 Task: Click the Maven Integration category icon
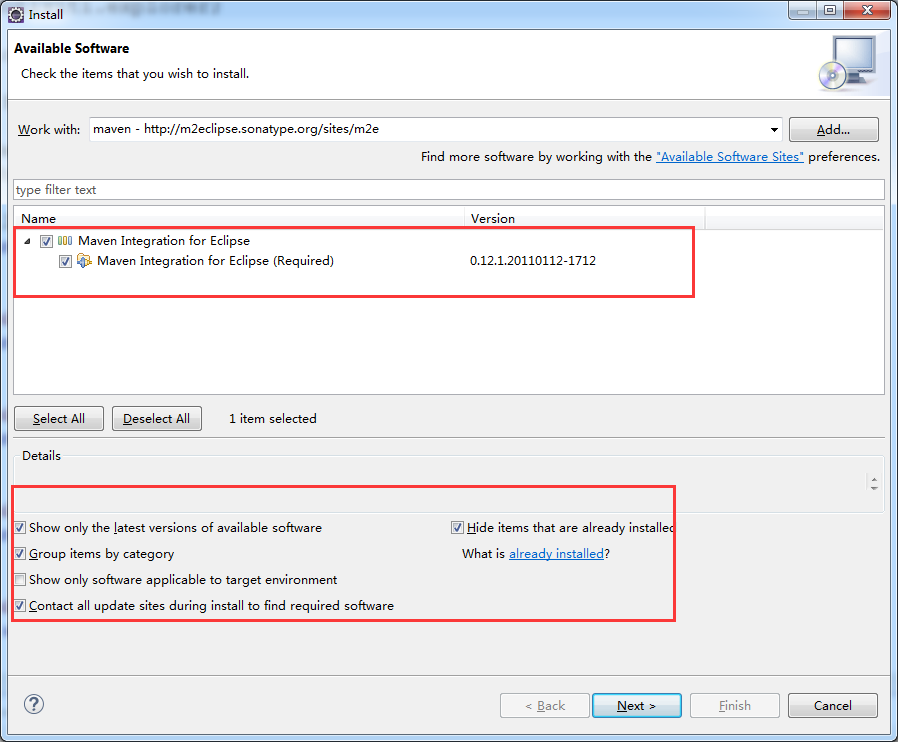click(65, 241)
